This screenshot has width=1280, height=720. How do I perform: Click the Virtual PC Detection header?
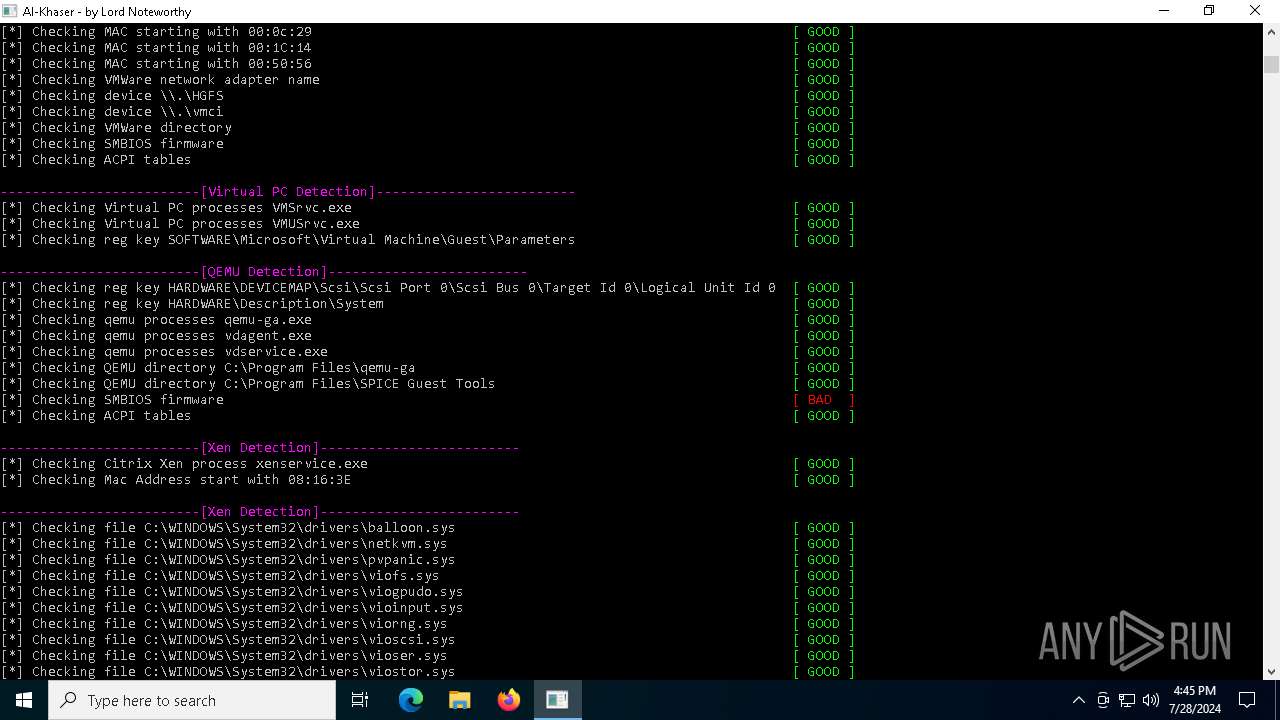click(288, 192)
